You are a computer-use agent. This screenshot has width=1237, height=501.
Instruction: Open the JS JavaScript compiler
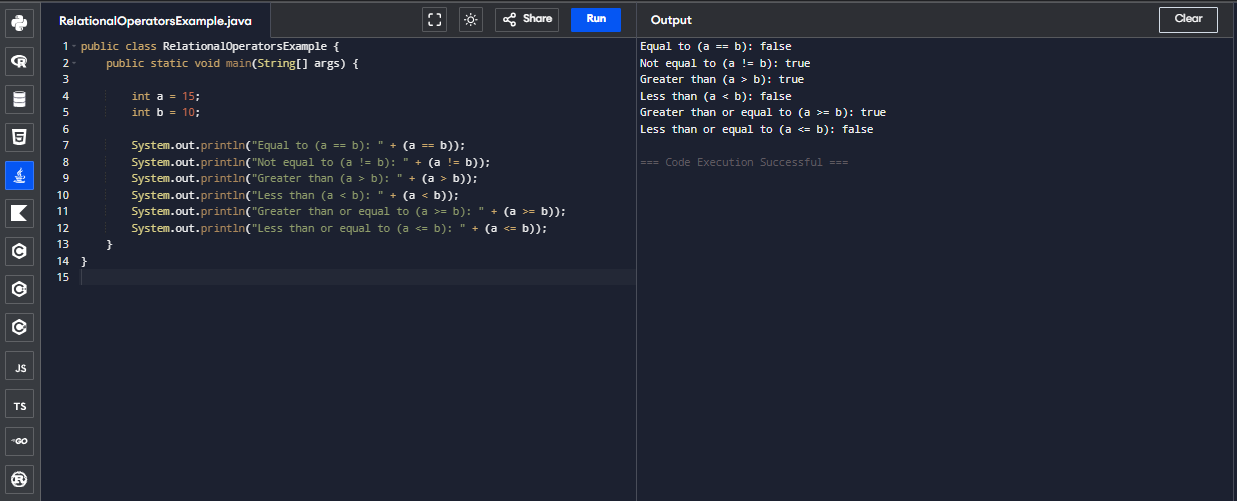19,368
